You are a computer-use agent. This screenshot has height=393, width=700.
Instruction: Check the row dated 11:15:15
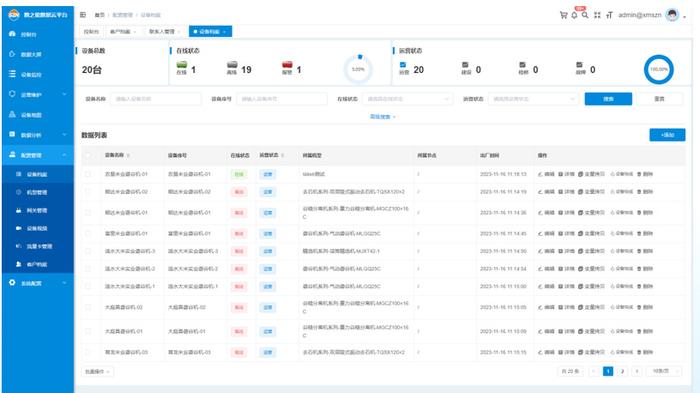point(88,352)
